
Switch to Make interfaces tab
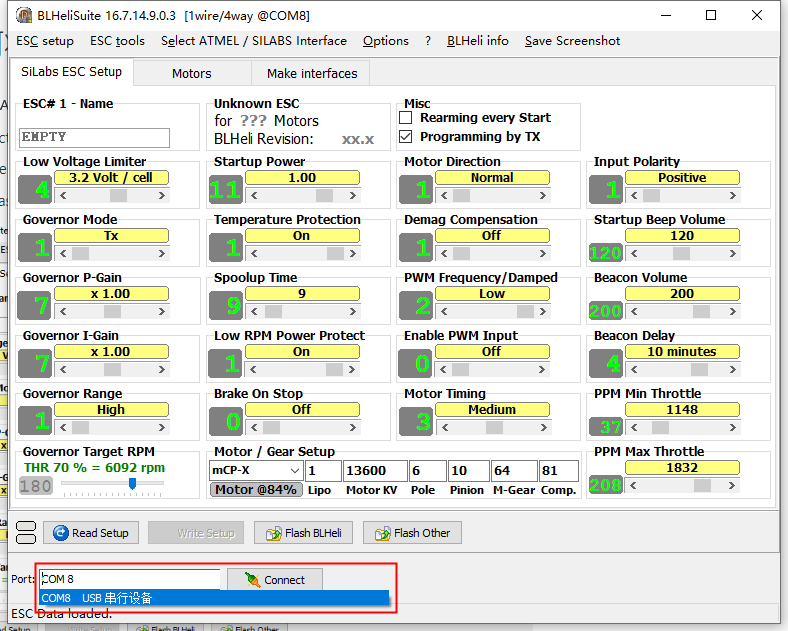pyautogui.click(x=312, y=73)
